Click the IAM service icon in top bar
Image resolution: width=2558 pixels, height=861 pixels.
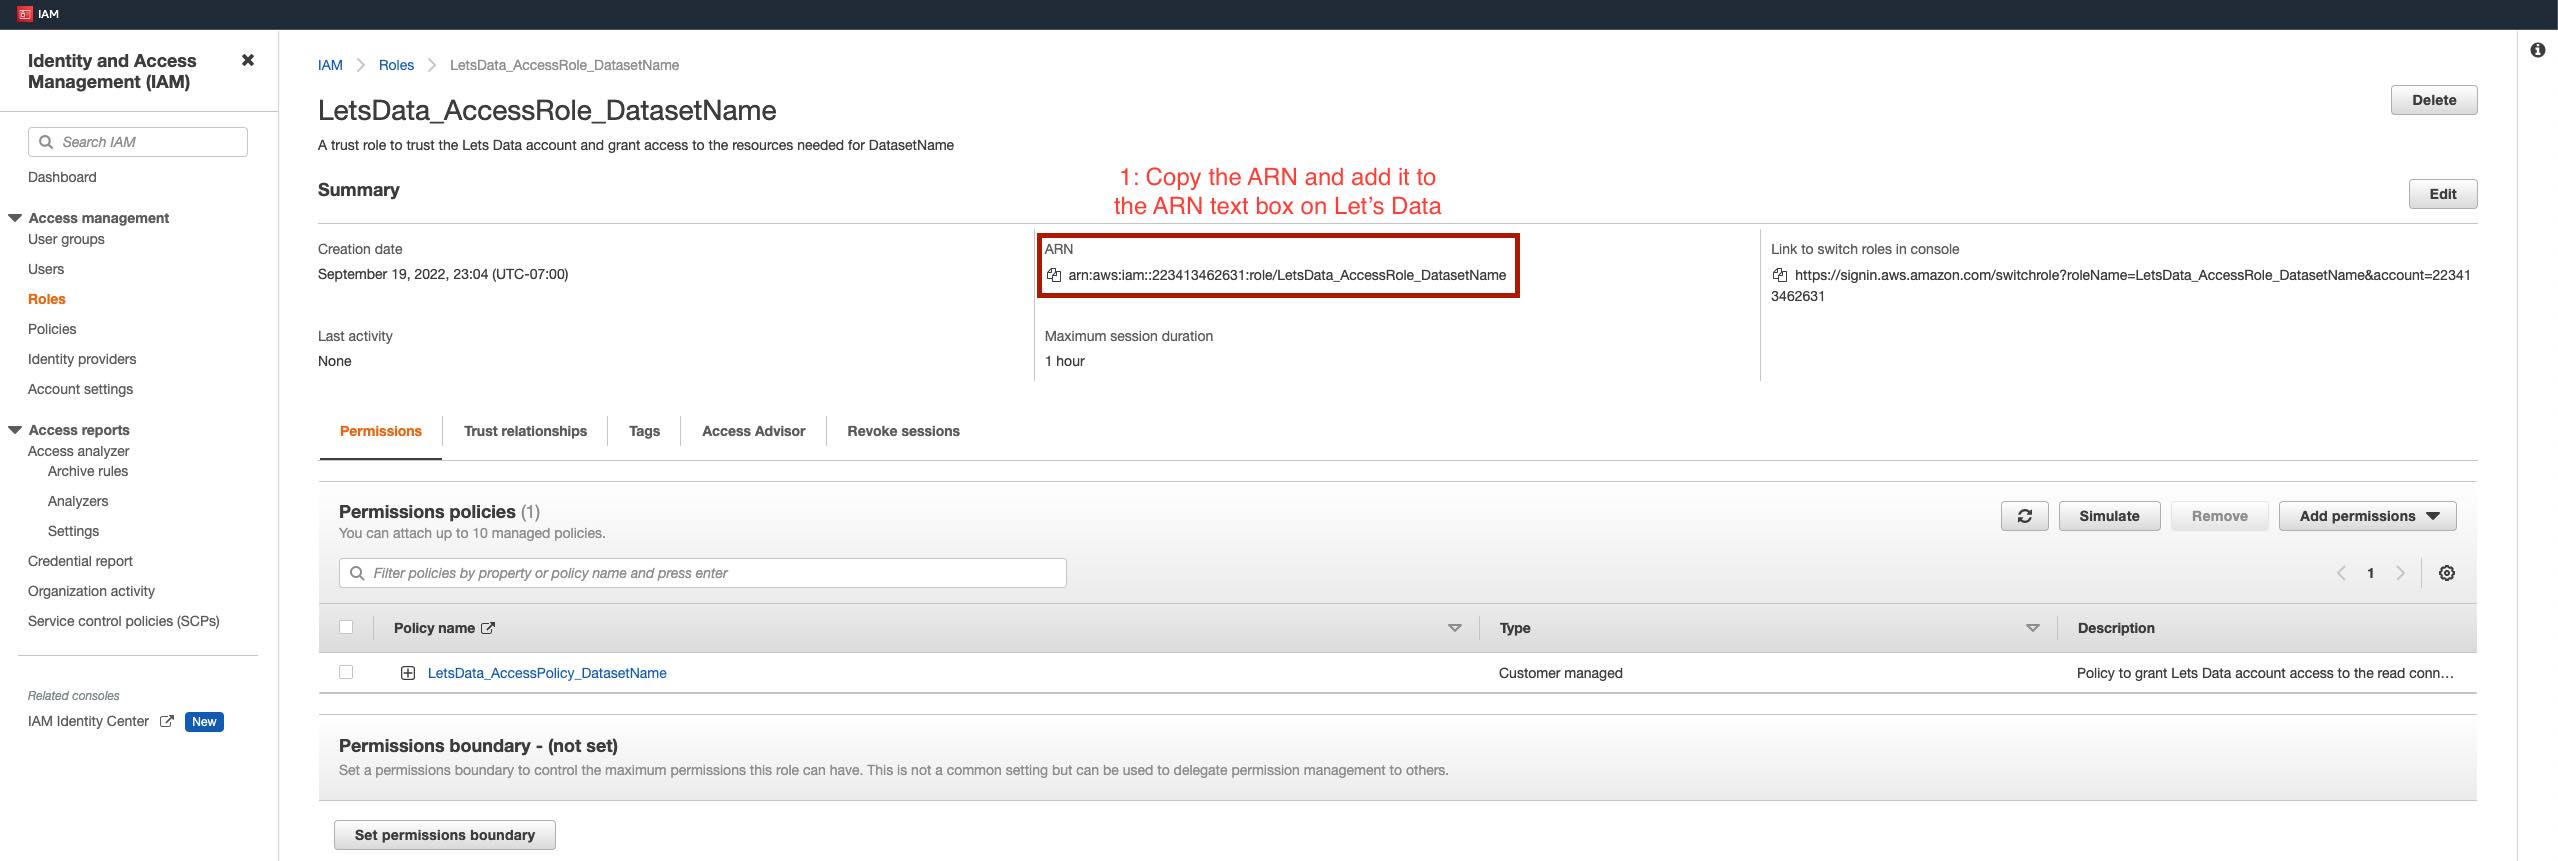[24, 14]
